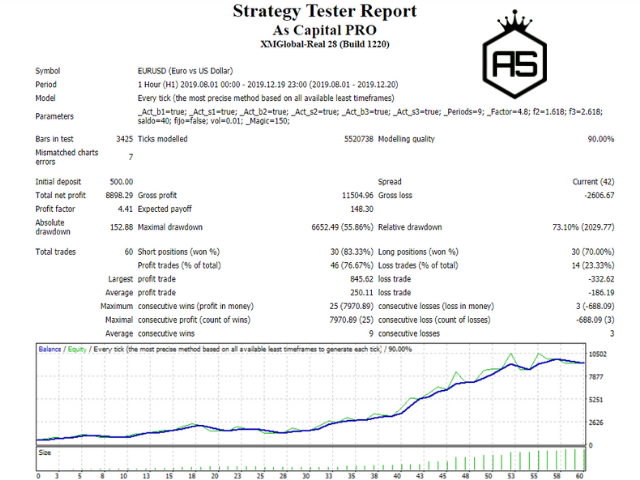Select ticks value '5520738'
The image size is (640, 480).
pyautogui.click(x=358, y=139)
